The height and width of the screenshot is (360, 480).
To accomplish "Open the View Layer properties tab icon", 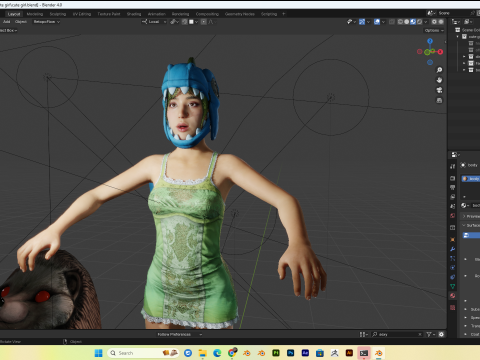I will [453, 197].
